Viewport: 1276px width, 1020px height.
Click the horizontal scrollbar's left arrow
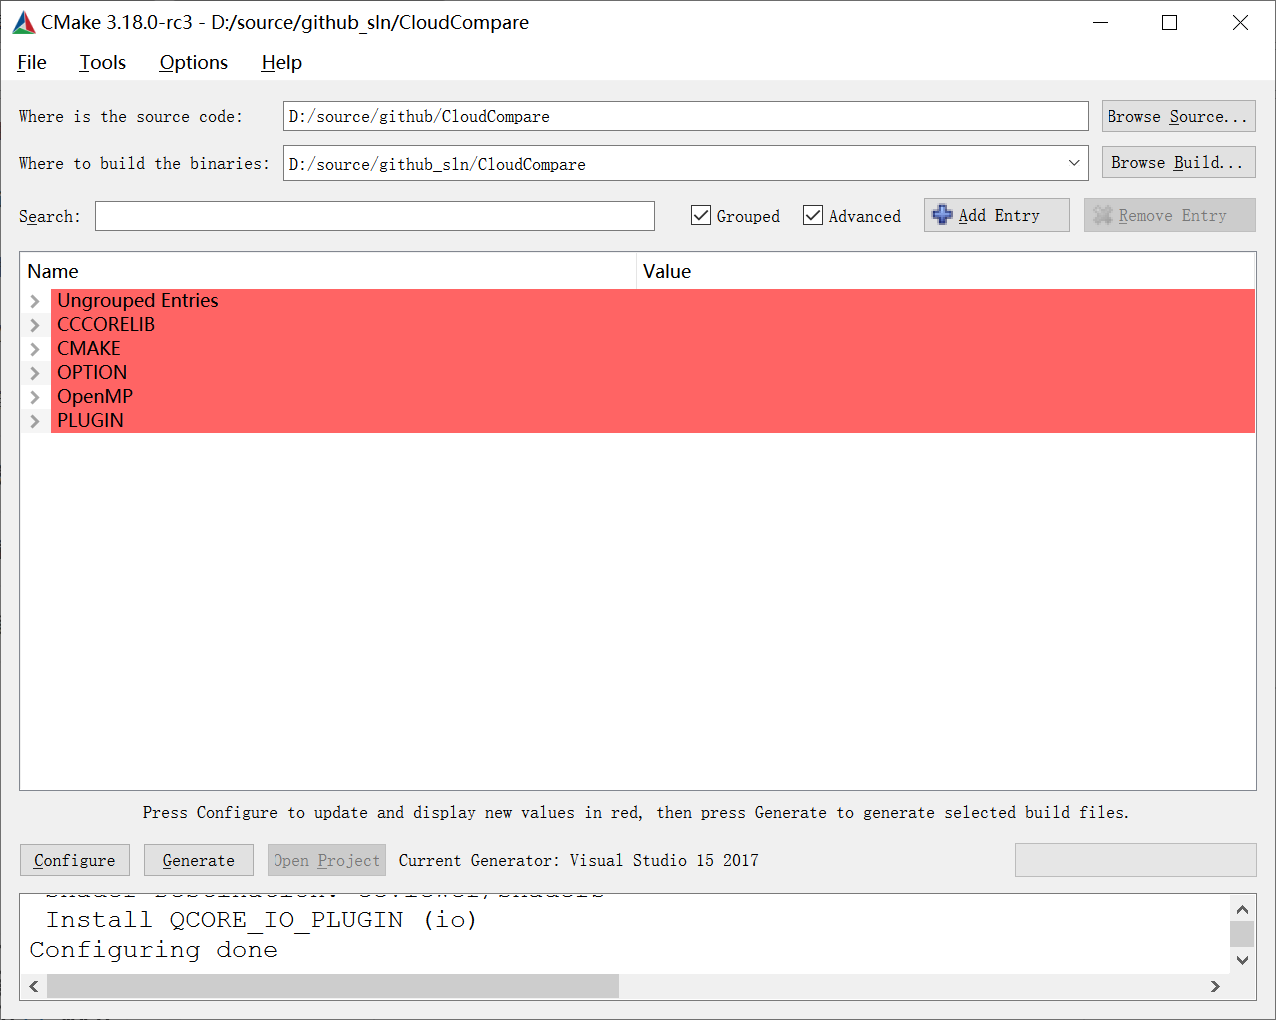pyautogui.click(x=34, y=986)
